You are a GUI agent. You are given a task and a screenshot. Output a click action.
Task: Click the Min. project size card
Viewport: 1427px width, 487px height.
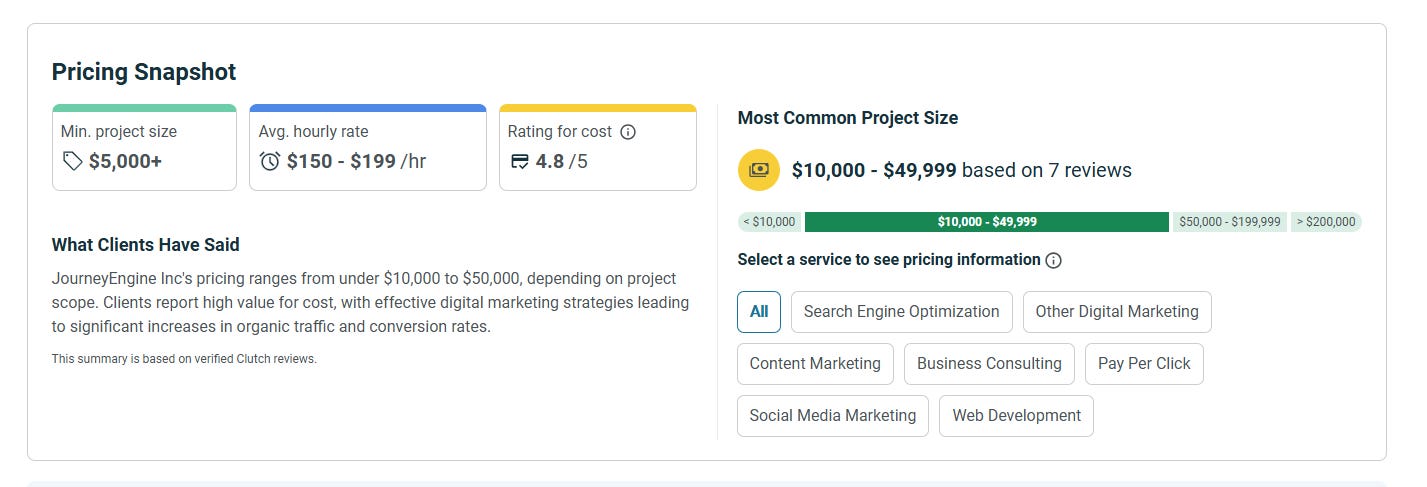[144, 147]
